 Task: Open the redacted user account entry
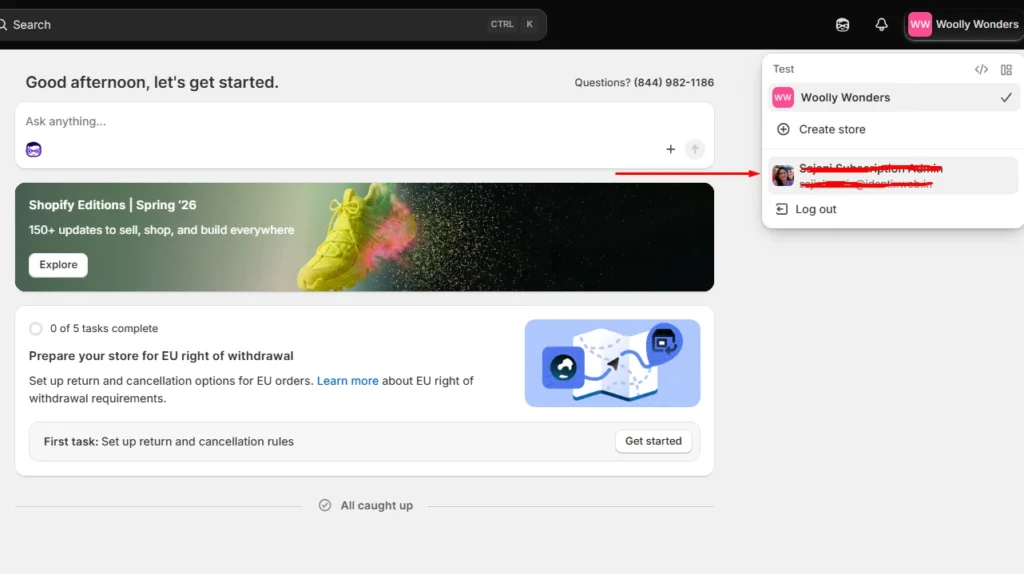click(893, 176)
